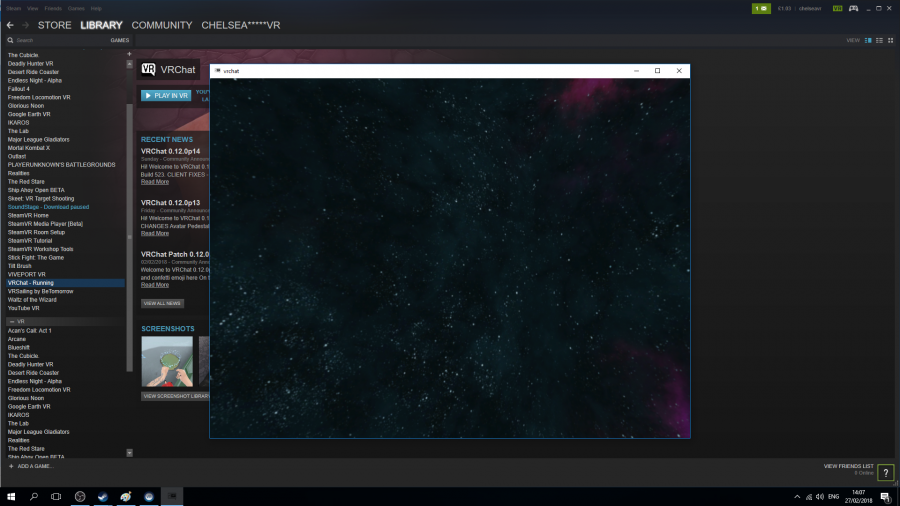Open the Friends menu
The height and width of the screenshot is (506, 900).
[x=53, y=9]
